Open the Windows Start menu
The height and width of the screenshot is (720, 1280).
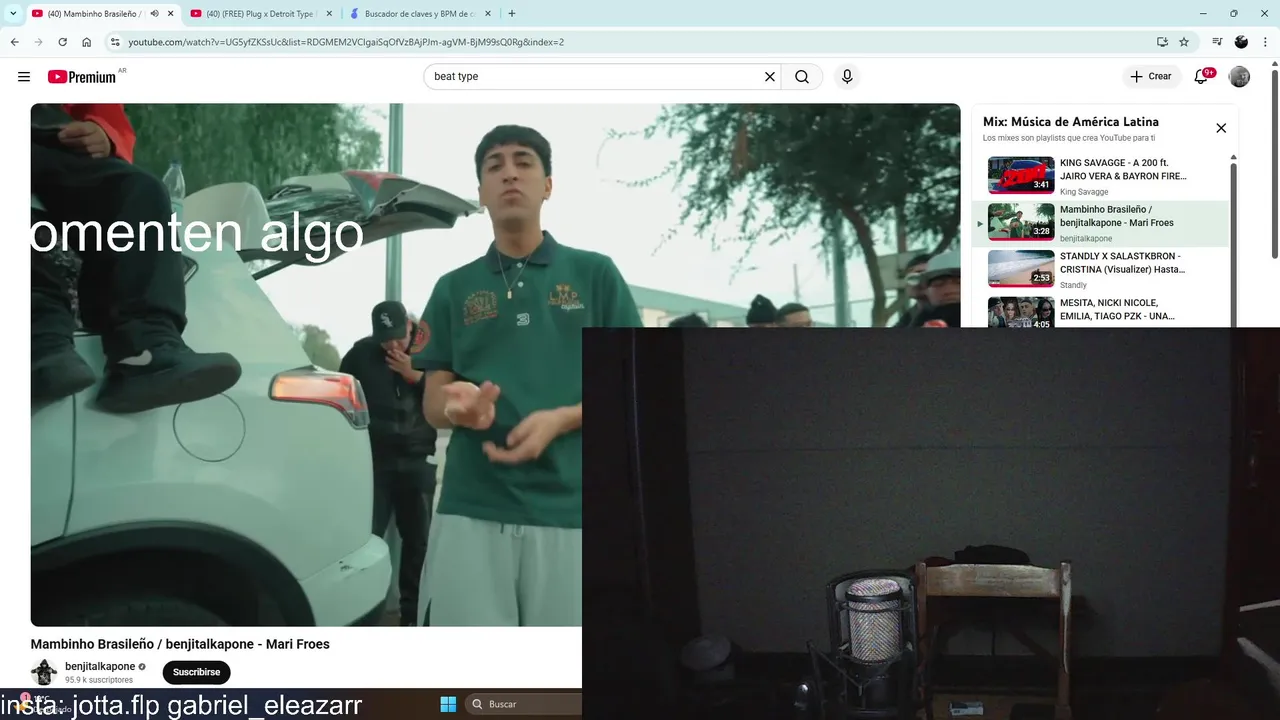[x=448, y=704]
